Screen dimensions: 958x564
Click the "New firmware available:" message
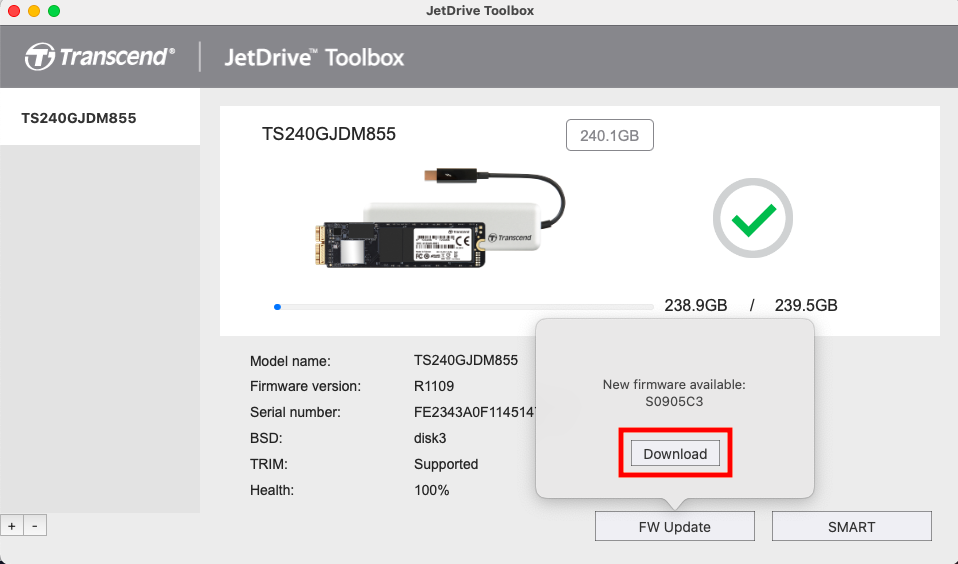tap(674, 384)
